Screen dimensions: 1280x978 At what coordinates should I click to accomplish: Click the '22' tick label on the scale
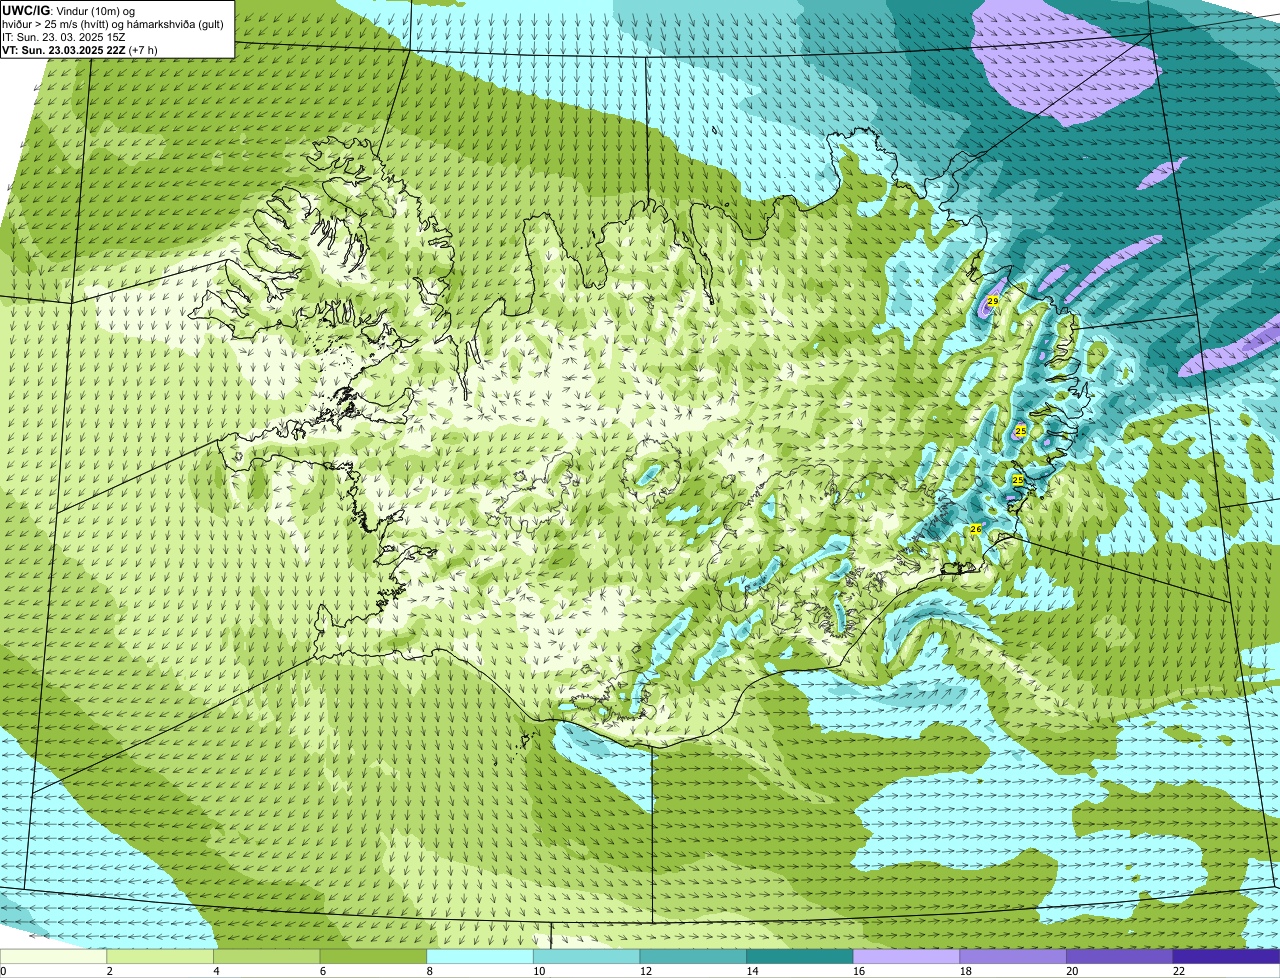click(1179, 971)
